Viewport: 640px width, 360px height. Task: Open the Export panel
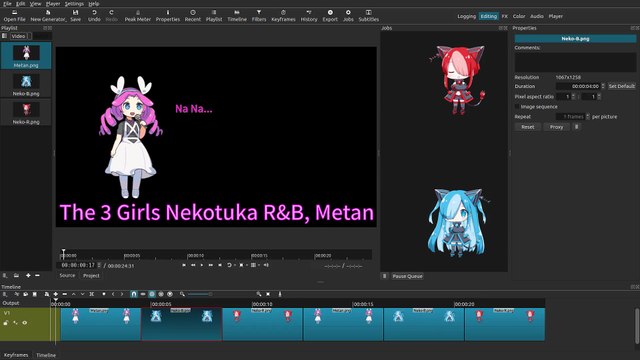330,16
